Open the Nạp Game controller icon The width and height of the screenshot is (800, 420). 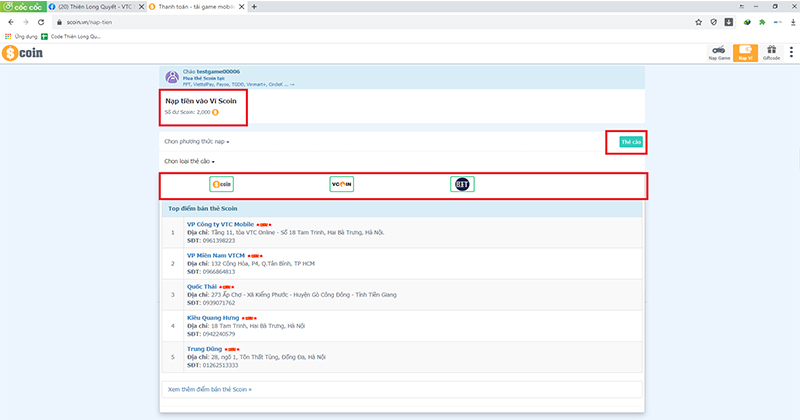(719, 53)
